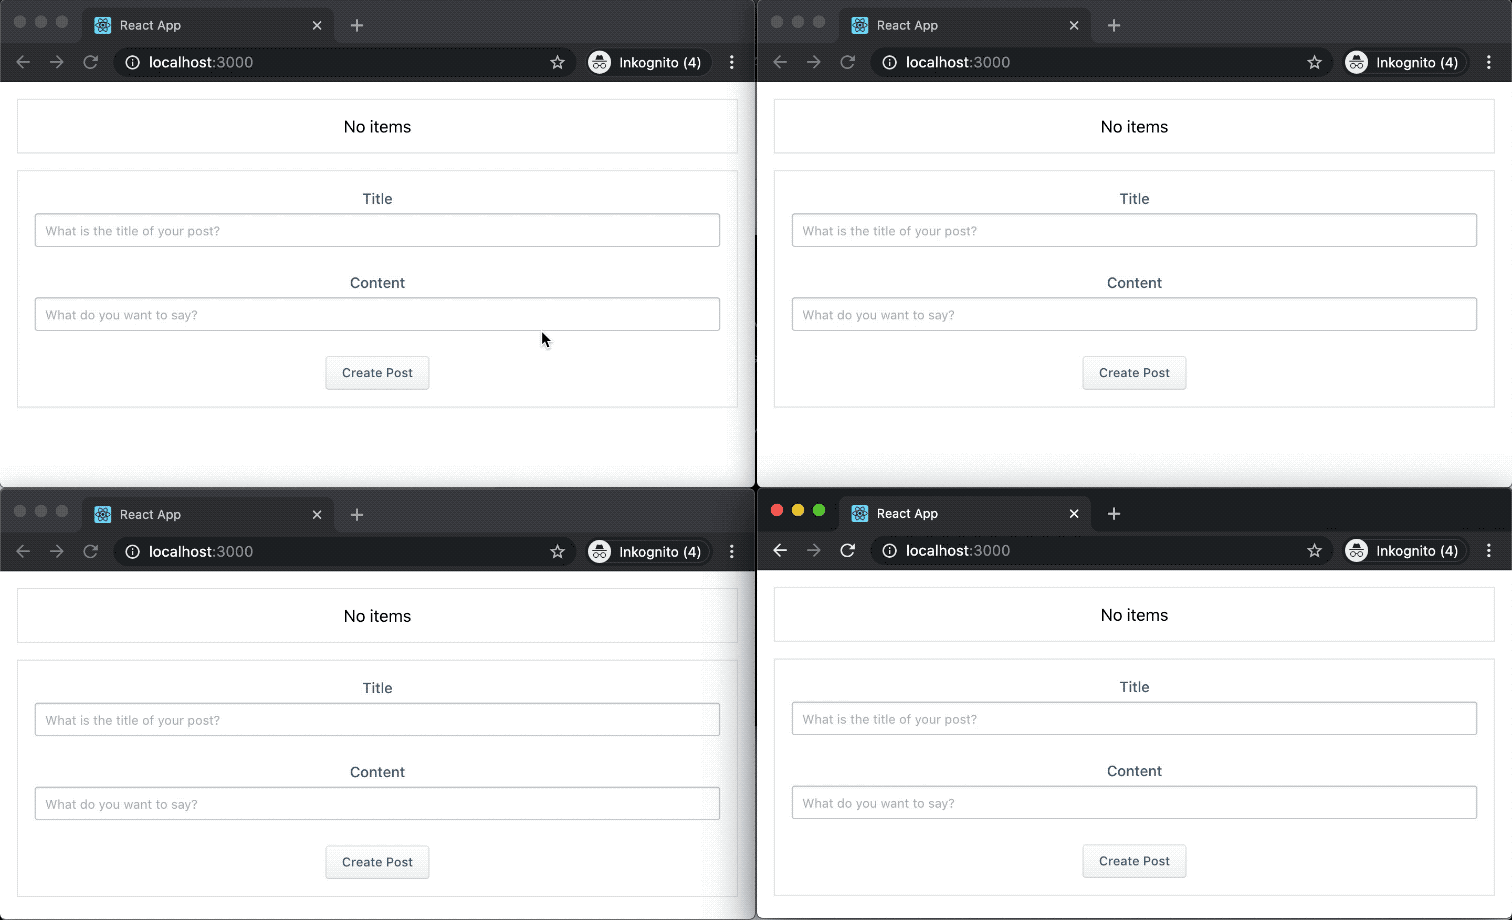Open Chrome menu in the bottom-left window
Image resolution: width=1512 pixels, height=920 pixels.
(731, 551)
